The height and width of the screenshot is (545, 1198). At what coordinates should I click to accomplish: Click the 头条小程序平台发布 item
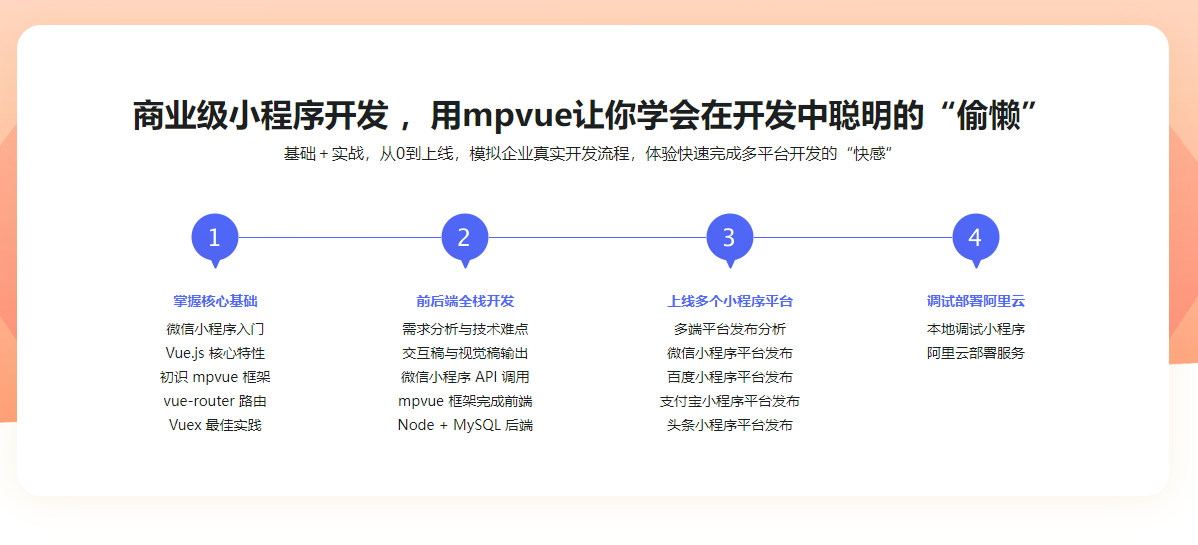pos(729,425)
